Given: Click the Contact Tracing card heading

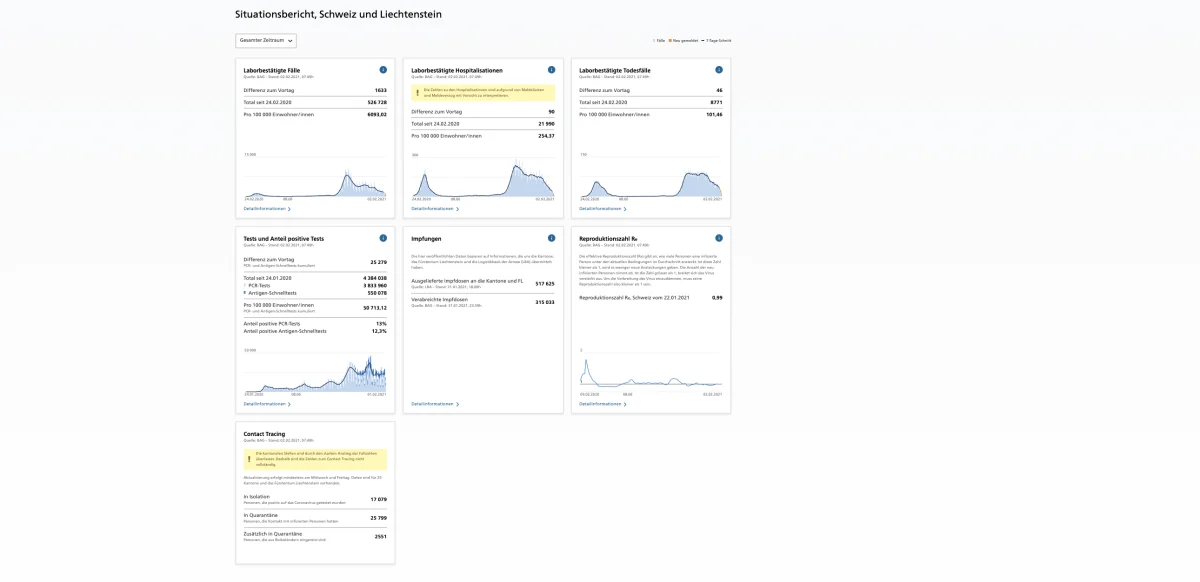Looking at the screenshot, I should point(264,434).
